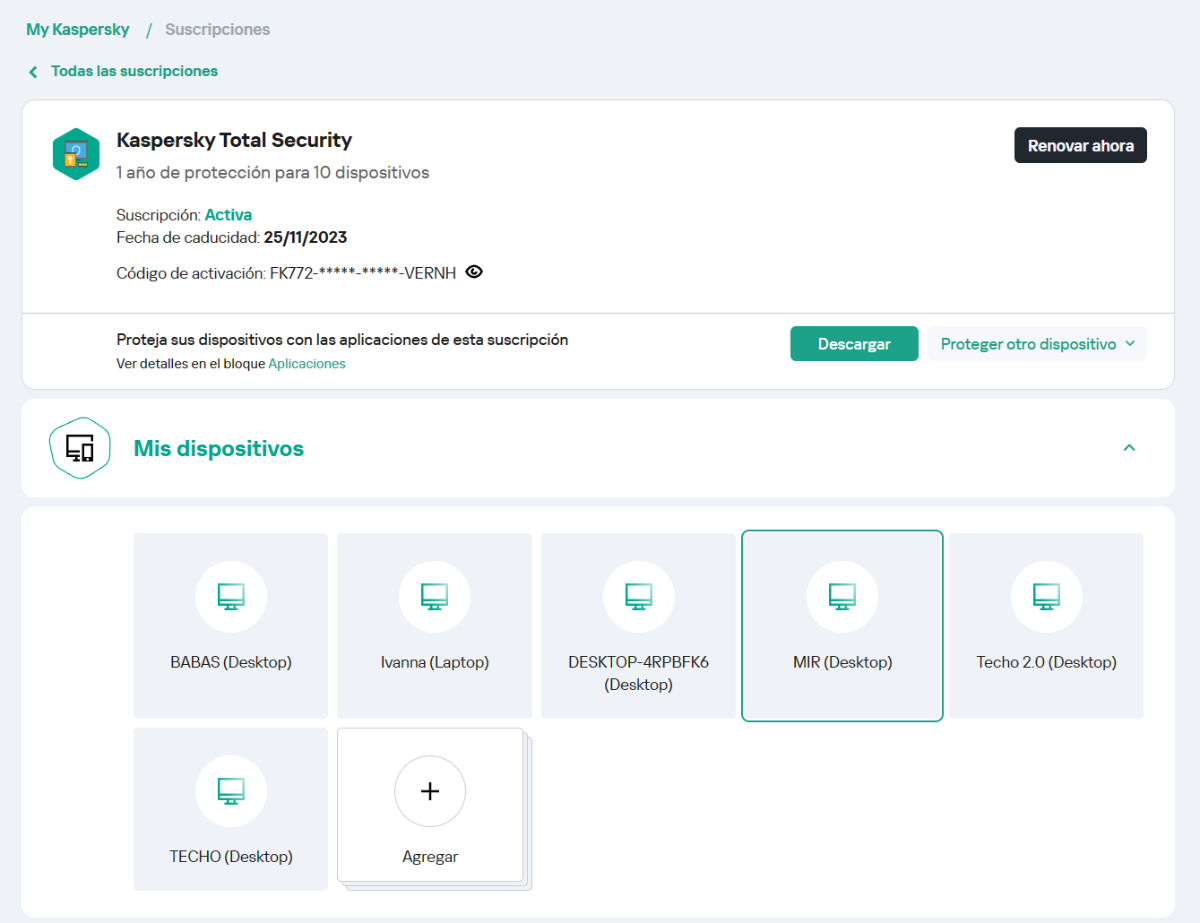This screenshot has height=923, width=1200.
Task: Click the expiry date 25/11/2023
Action: 305,237
